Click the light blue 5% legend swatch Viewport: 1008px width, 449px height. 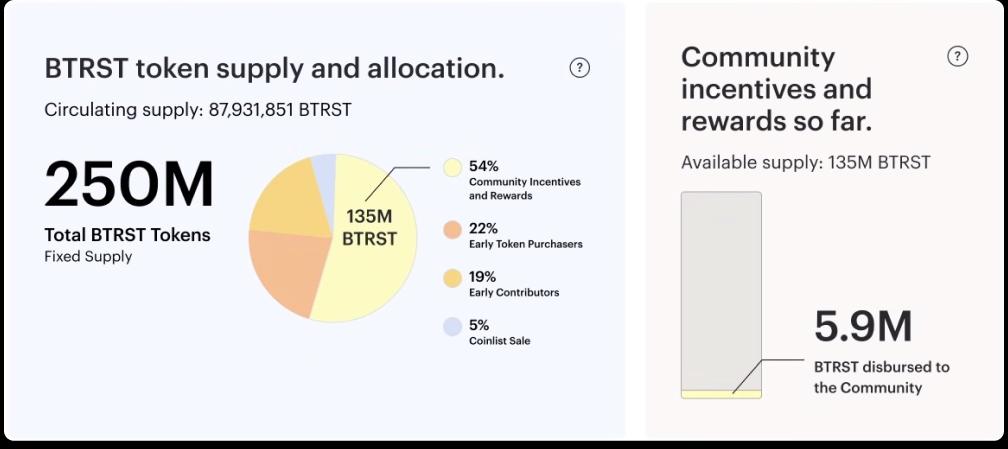(452, 326)
